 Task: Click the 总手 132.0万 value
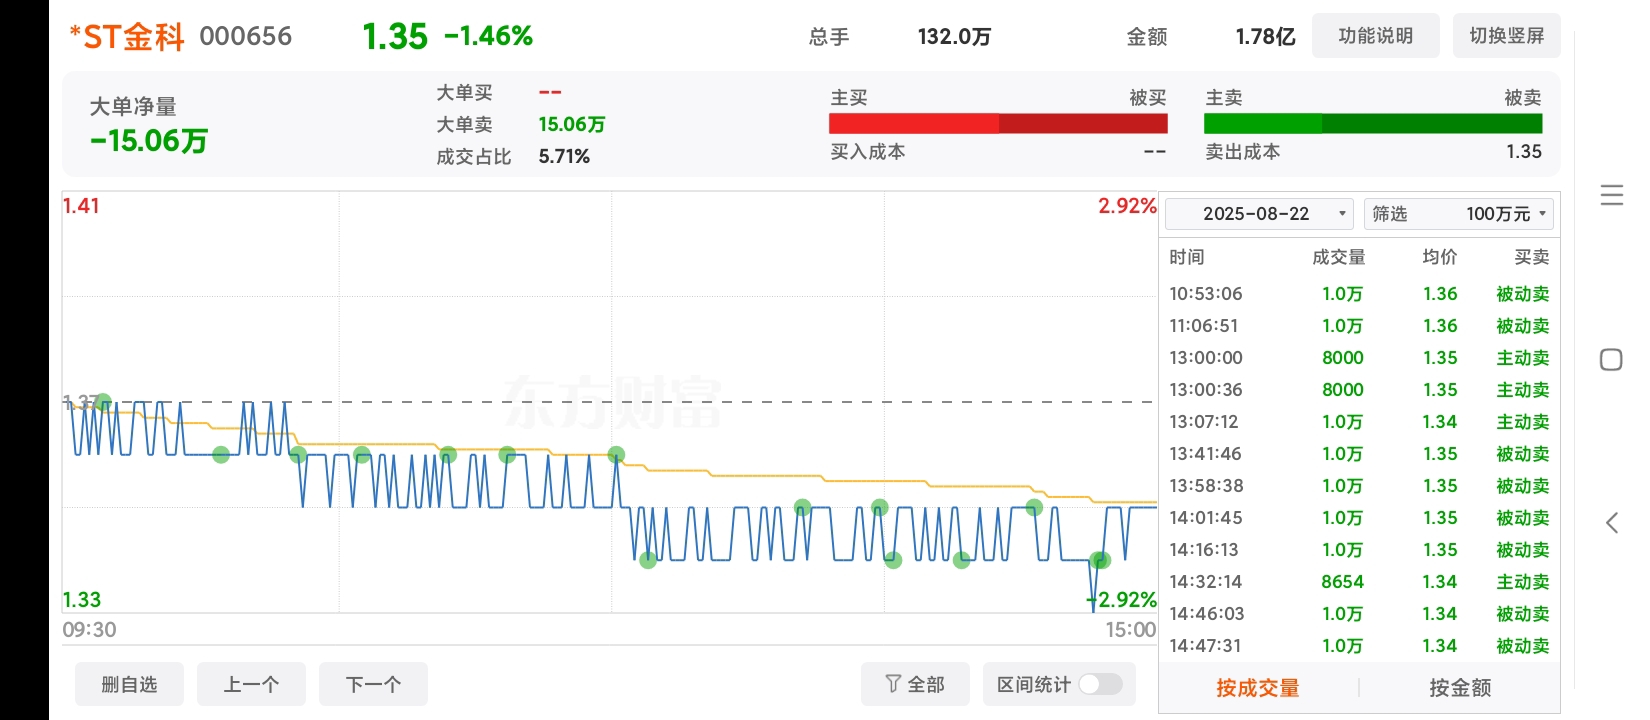[x=954, y=37]
